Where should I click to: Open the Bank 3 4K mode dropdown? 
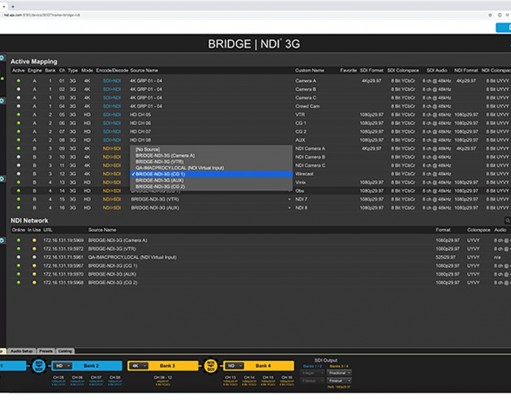[x=138, y=366]
